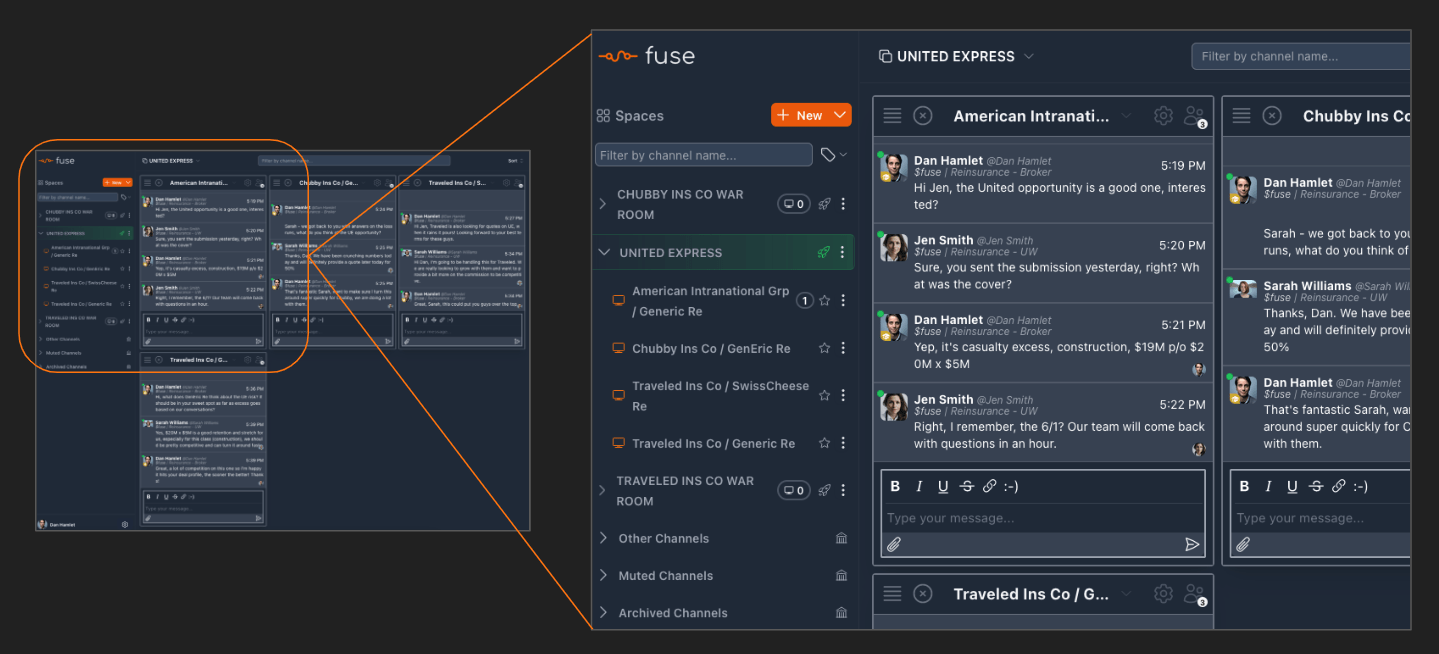This screenshot has width=1439, height=654.
Task: Click the hamburger menu icon on Chubby Ins Co panel
Action: coord(1241,116)
